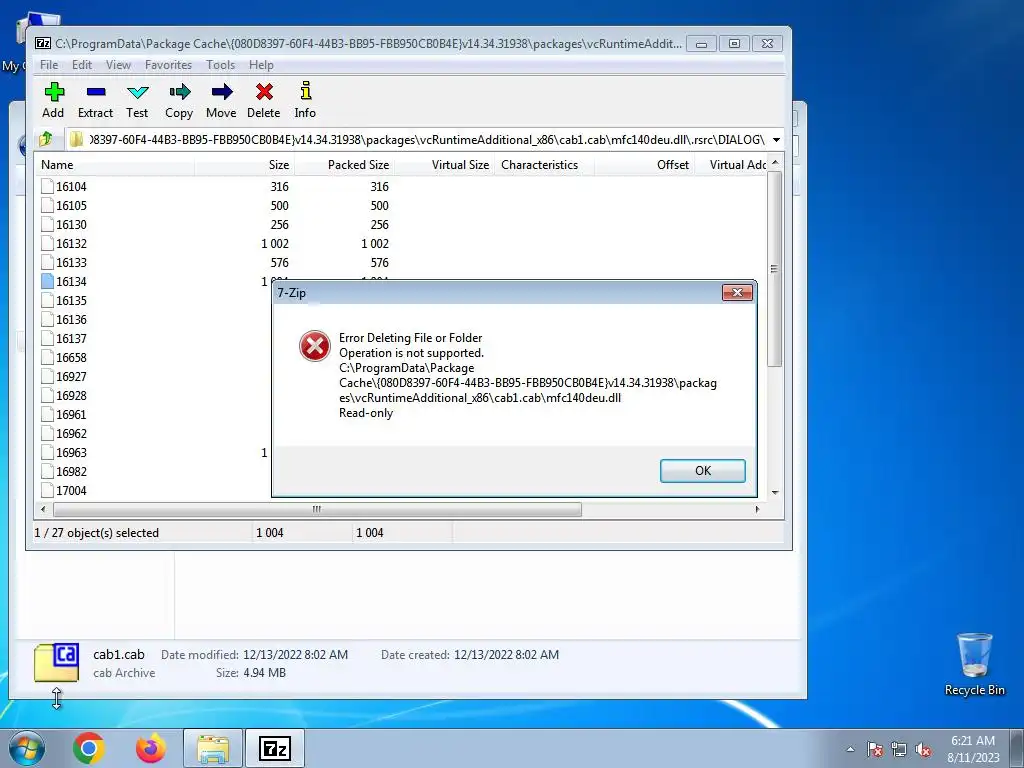Click Action Center flag tray icon
Viewport: 1024px width, 768px height.
click(x=875, y=750)
